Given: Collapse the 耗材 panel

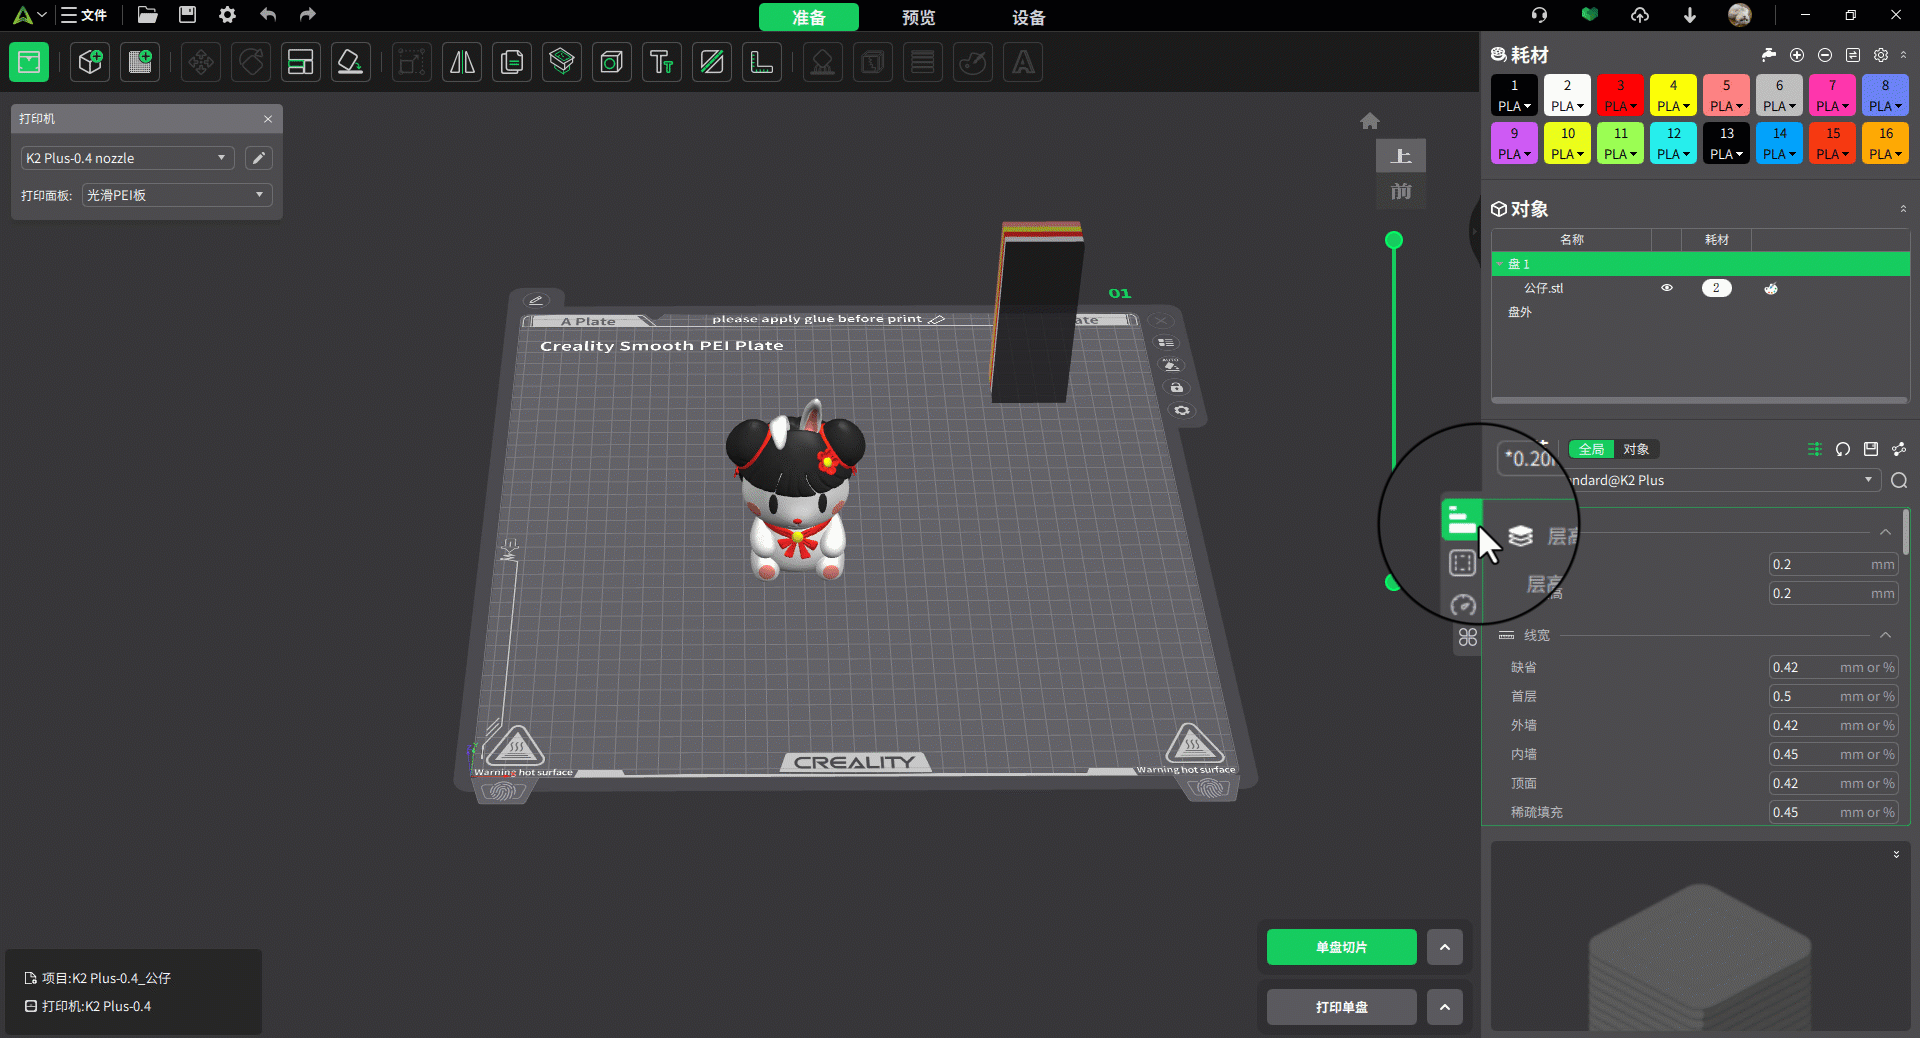Looking at the screenshot, I should 1903,55.
